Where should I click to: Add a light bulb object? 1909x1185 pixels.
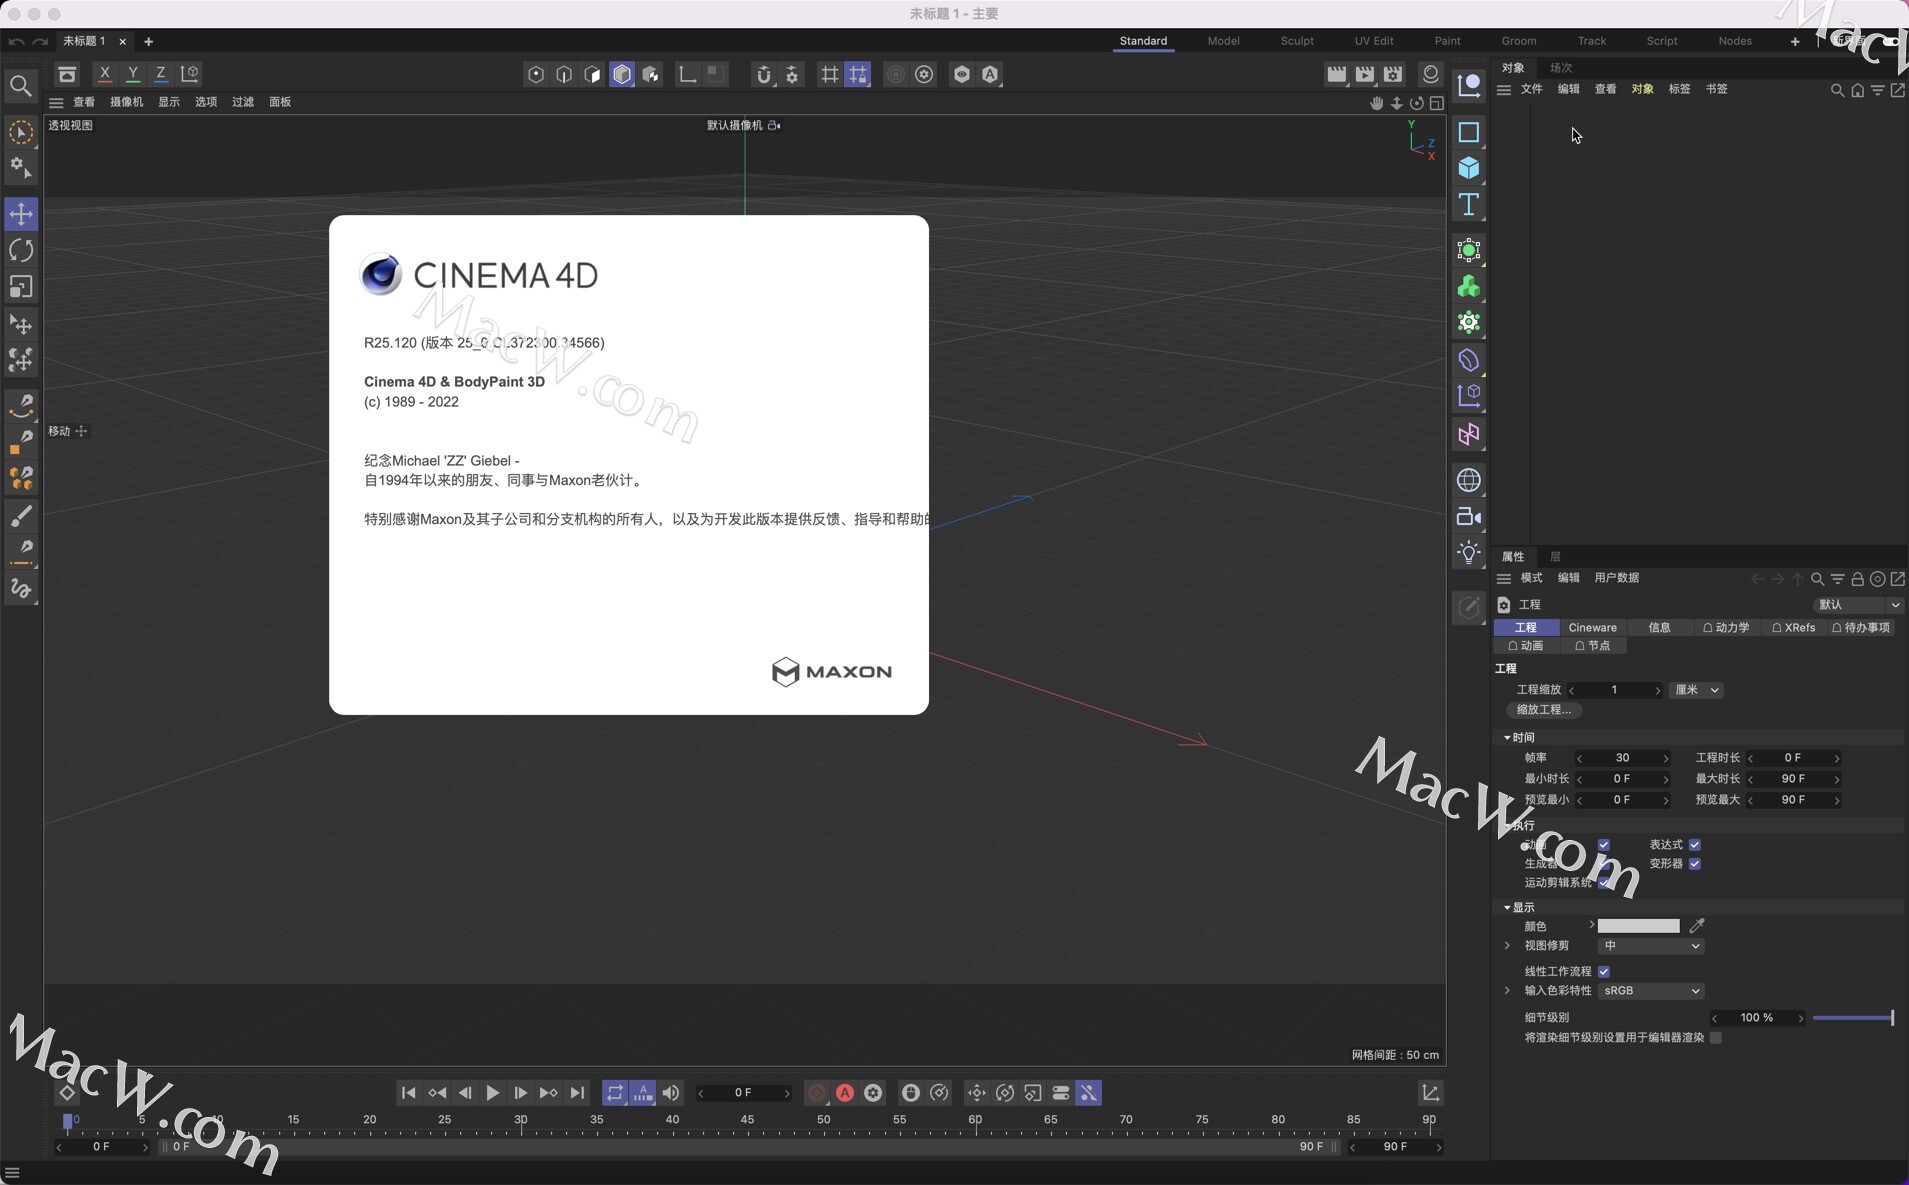(x=1468, y=553)
